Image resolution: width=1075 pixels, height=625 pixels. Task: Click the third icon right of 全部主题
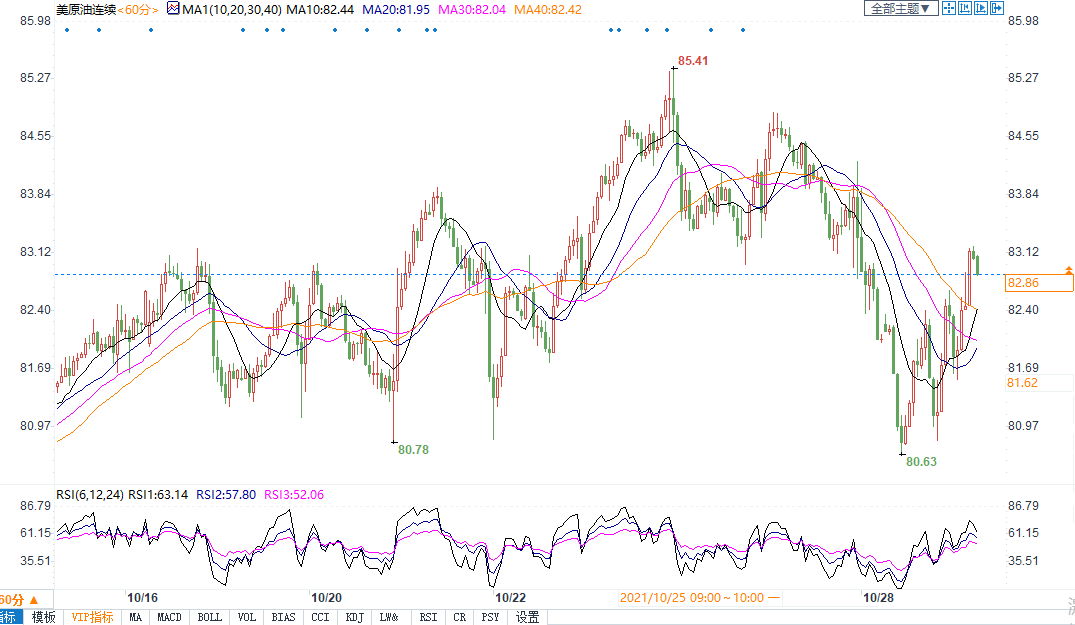[x=981, y=8]
